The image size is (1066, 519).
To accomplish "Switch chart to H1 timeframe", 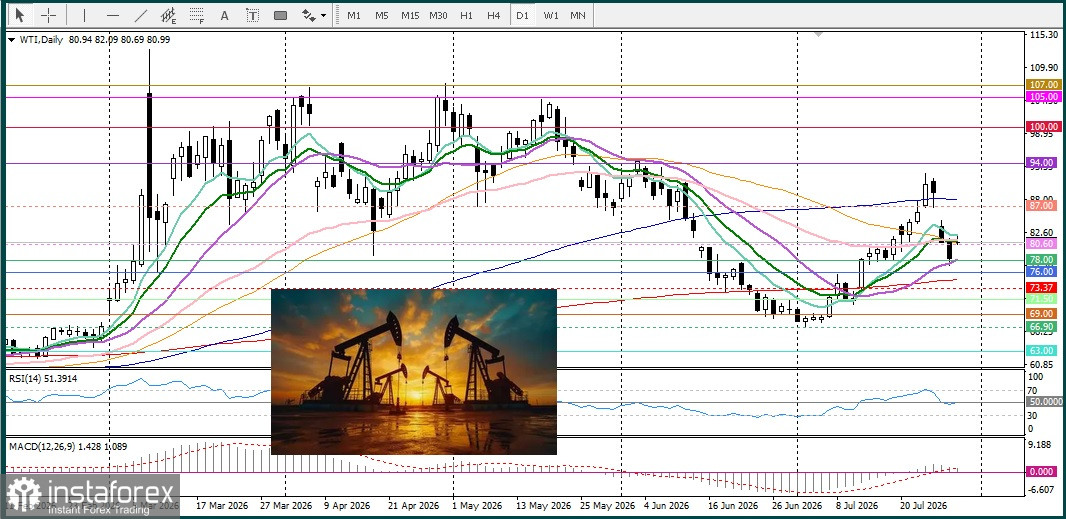I will coord(466,15).
